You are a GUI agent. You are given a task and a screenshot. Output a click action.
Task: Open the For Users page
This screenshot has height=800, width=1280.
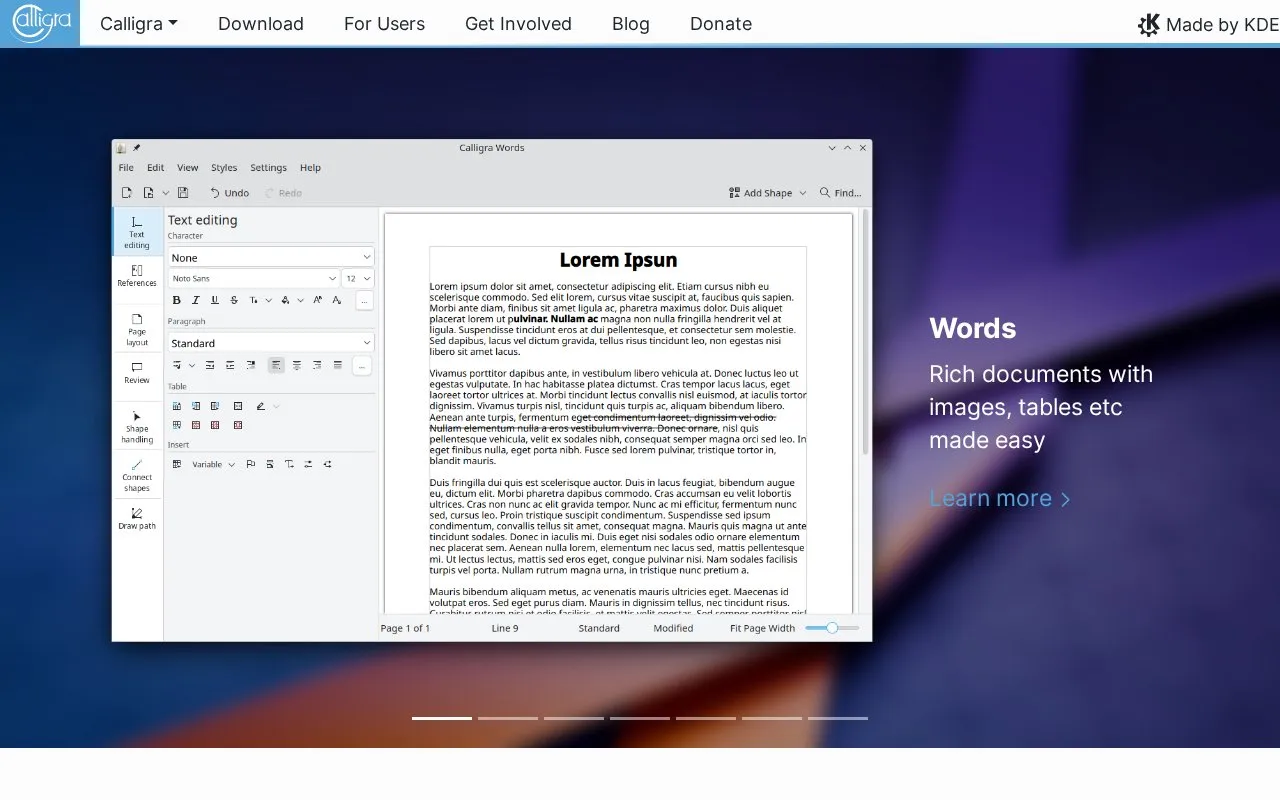(x=384, y=24)
